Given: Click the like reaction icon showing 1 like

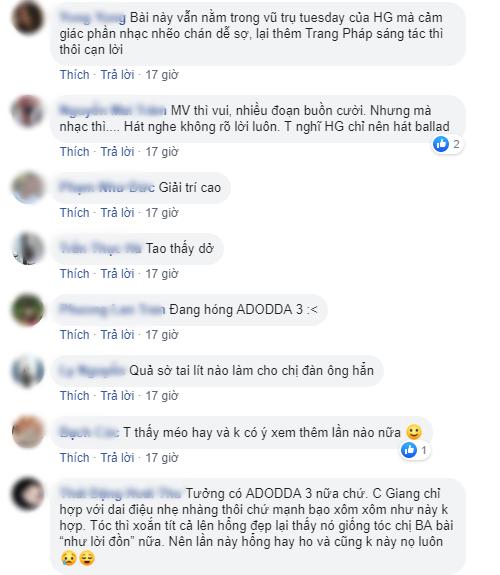Looking at the screenshot, I should [409, 450].
